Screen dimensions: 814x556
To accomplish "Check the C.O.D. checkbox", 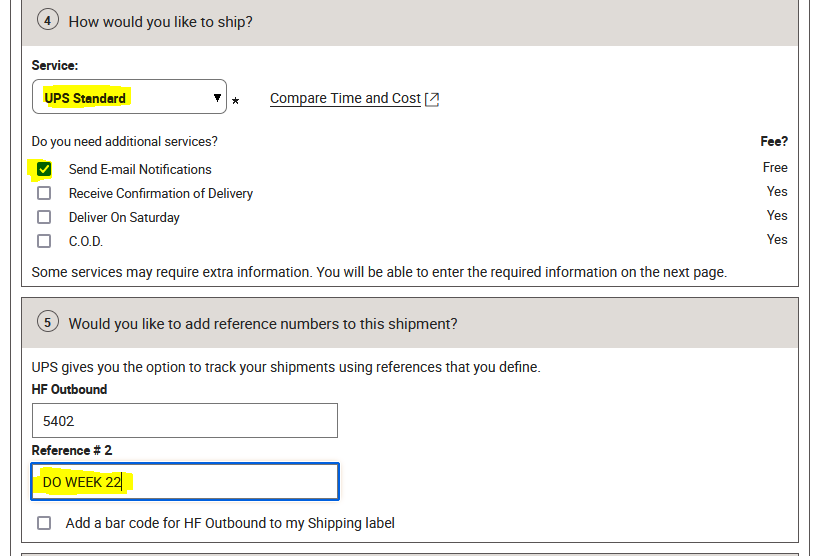I will coord(44,241).
